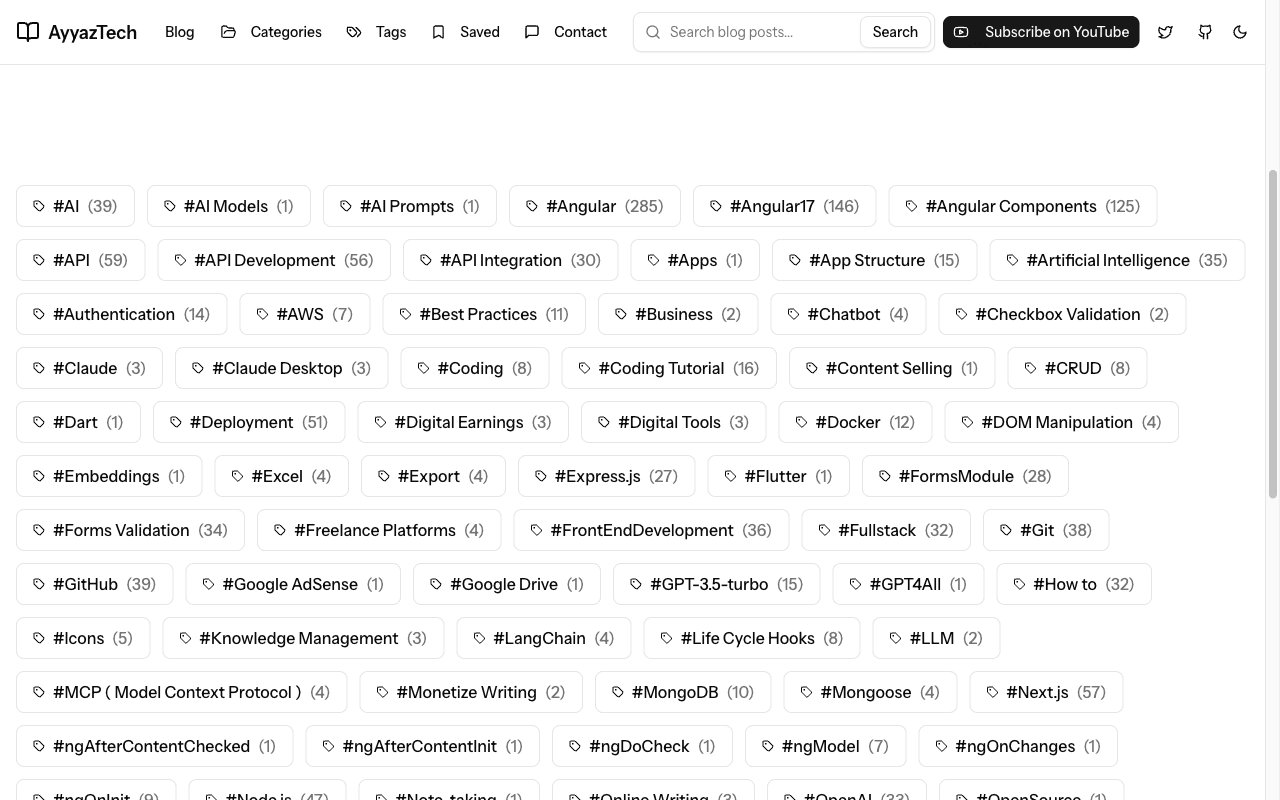
Task: Click the tag icon on #CRUD chip
Action: 1030,368
